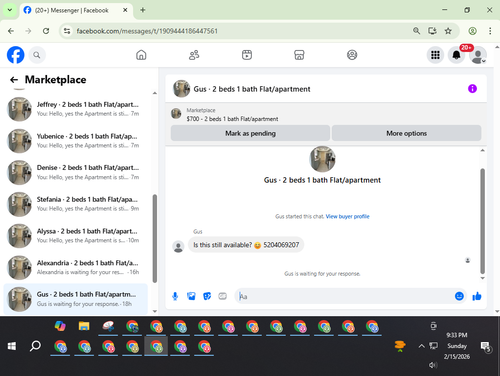Open Chrome profile icon
The image size is (500, 376).
coord(472,31)
